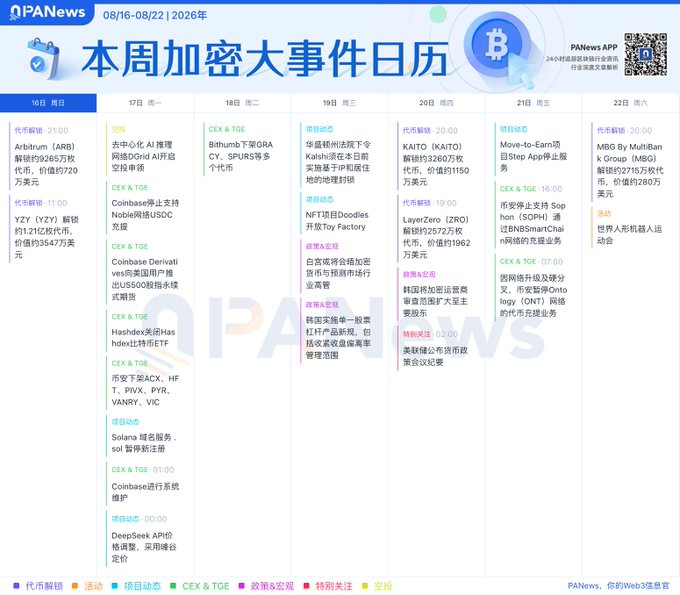
Task: Click the 特别关注 · 02:00 tag
Action: pyautogui.click(x=430, y=334)
